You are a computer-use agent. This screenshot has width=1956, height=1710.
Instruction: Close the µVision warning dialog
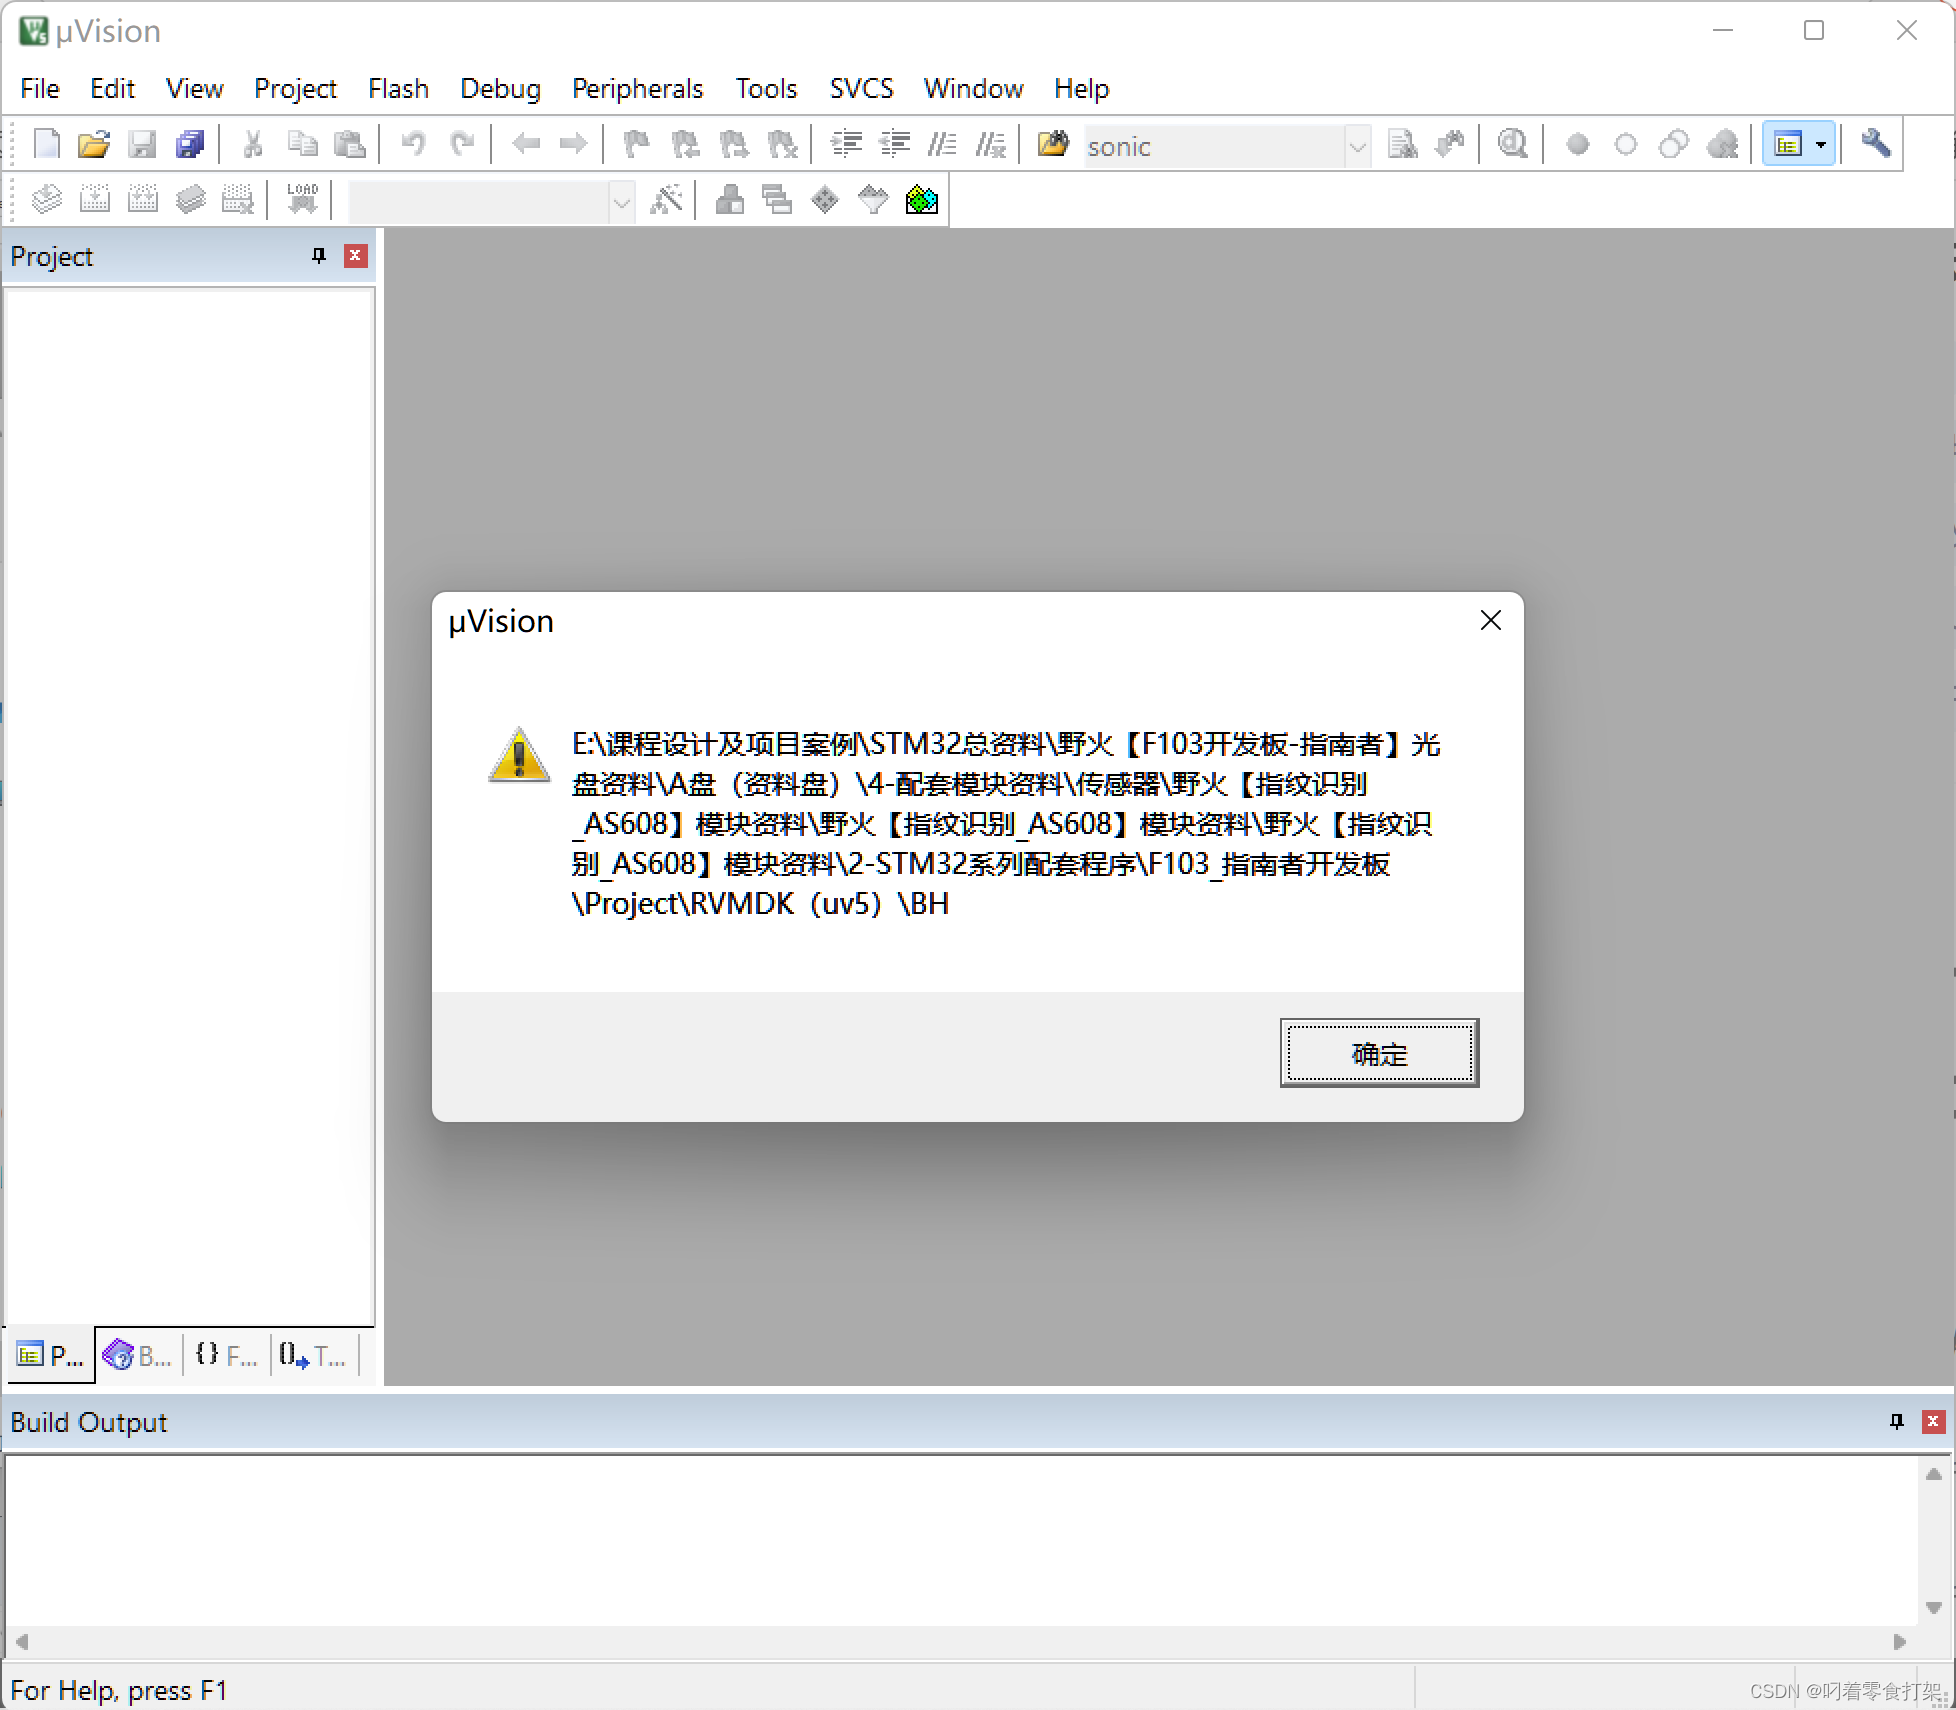1490,621
